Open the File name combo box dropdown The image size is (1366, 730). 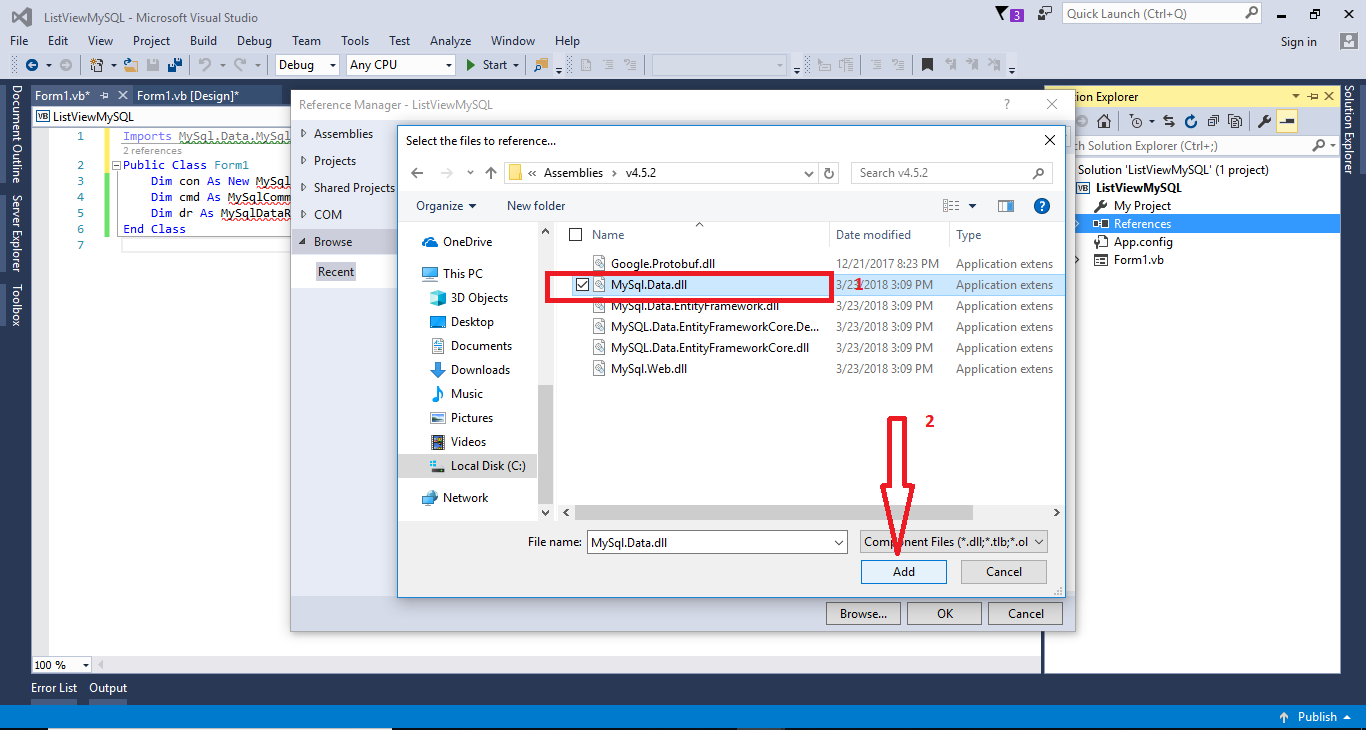pyautogui.click(x=838, y=542)
